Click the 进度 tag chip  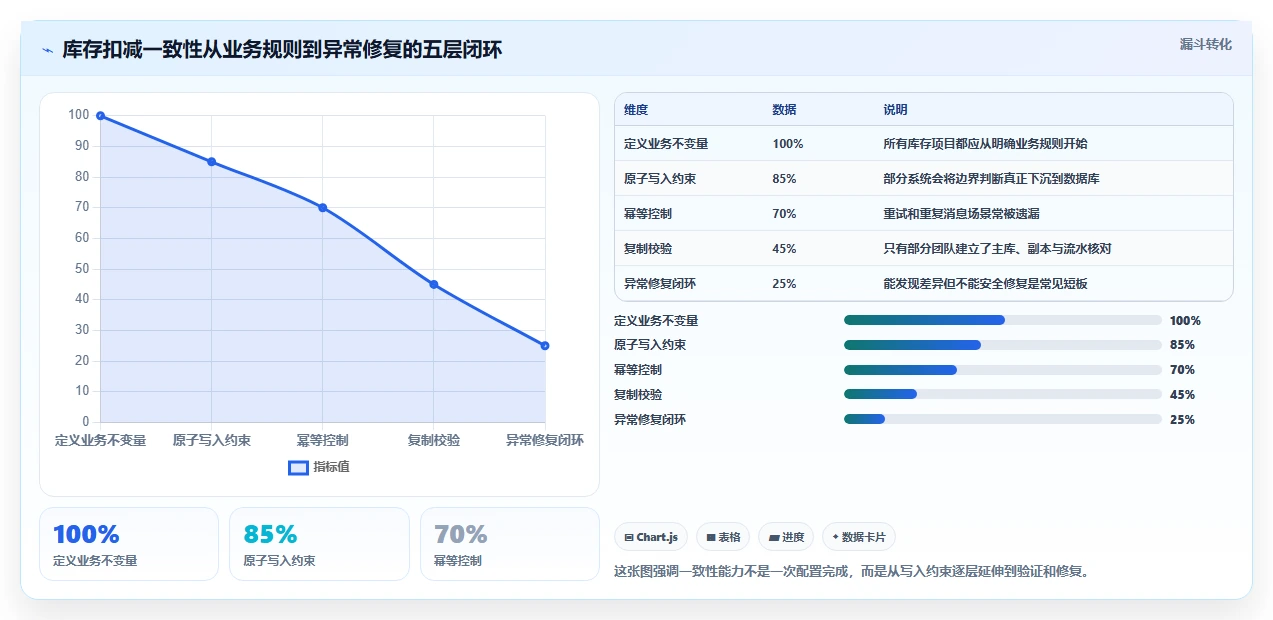click(x=786, y=537)
